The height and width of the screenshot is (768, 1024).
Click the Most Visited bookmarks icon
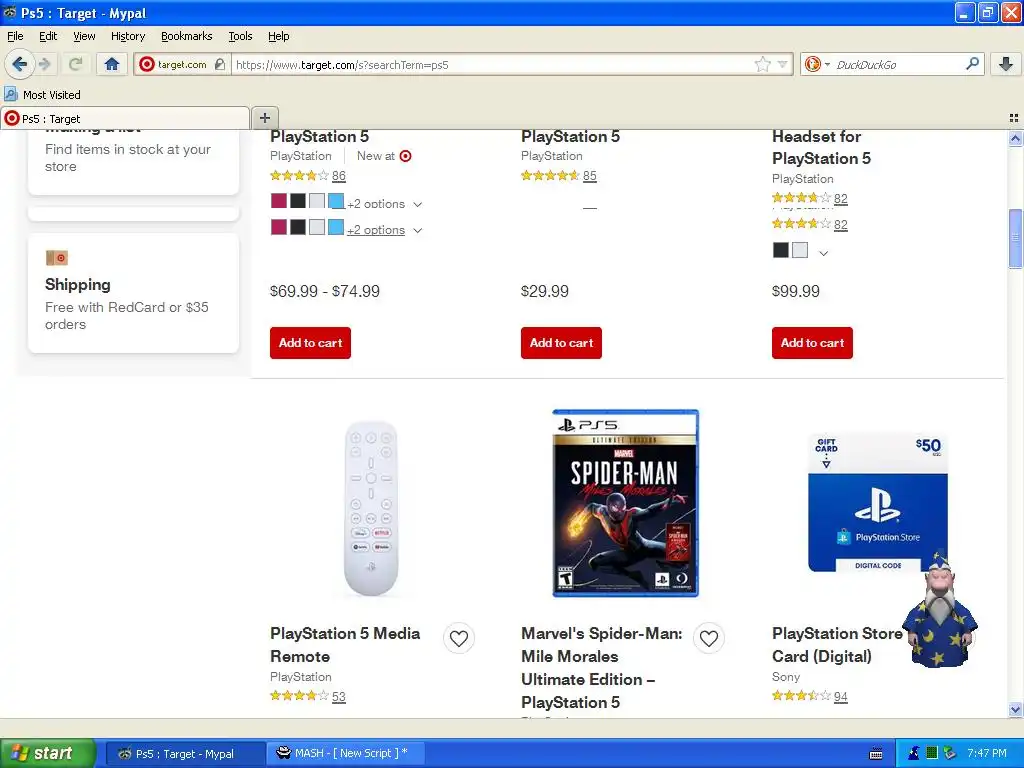pos(10,94)
